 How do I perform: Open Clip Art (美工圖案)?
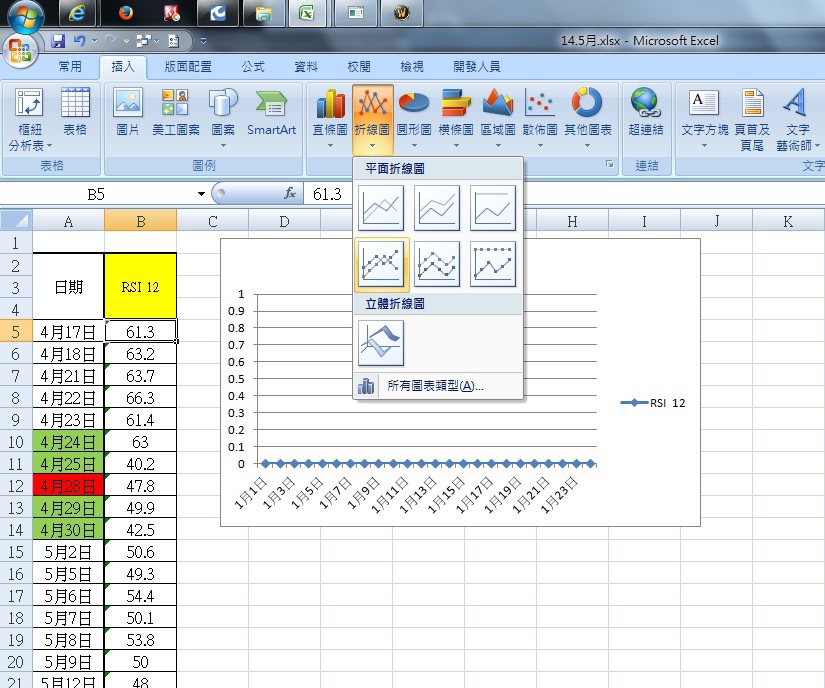point(176,112)
